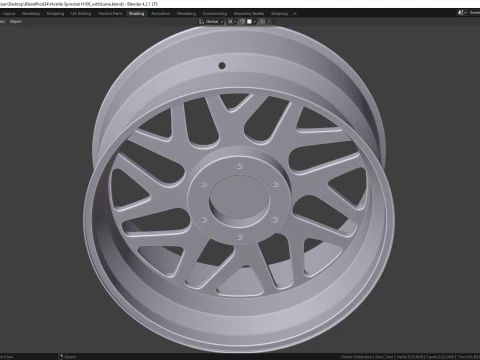The height and width of the screenshot is (360, 480).
Task: Switch to the Layout workspace tab
Action: (x=9, y=14)
